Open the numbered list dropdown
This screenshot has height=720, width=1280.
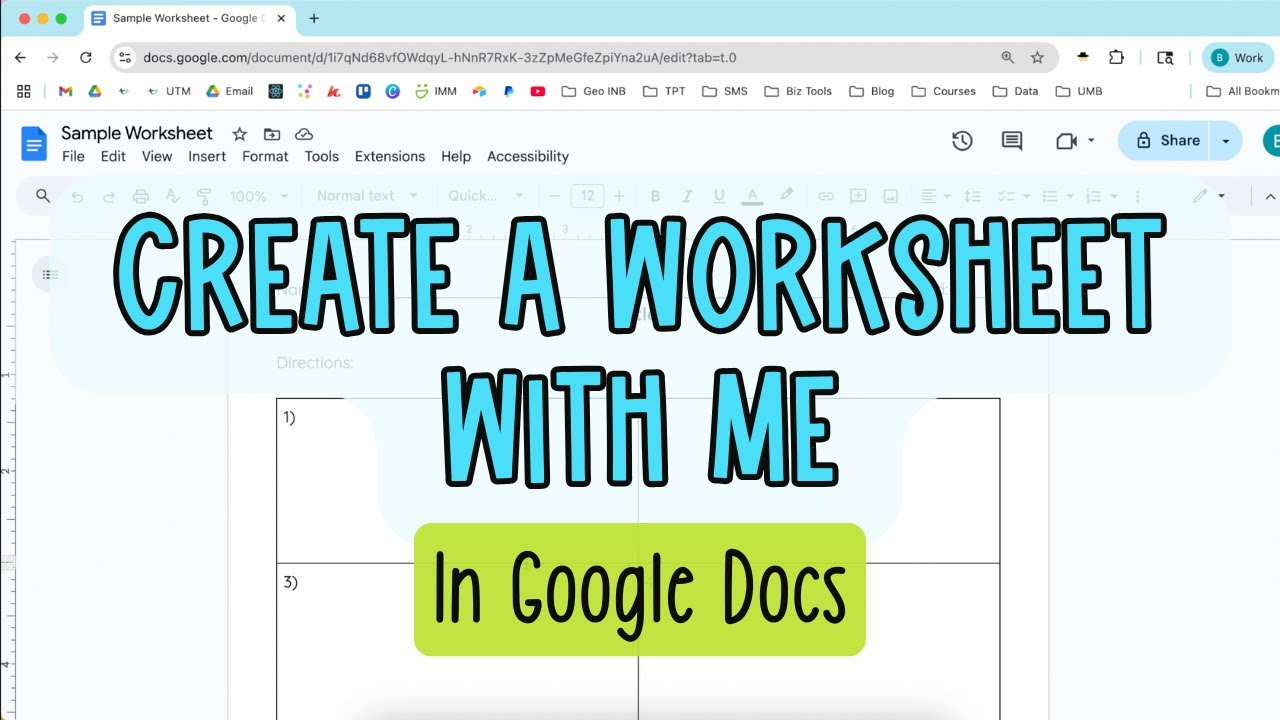pyautogui.click(x=1100, y=196)
